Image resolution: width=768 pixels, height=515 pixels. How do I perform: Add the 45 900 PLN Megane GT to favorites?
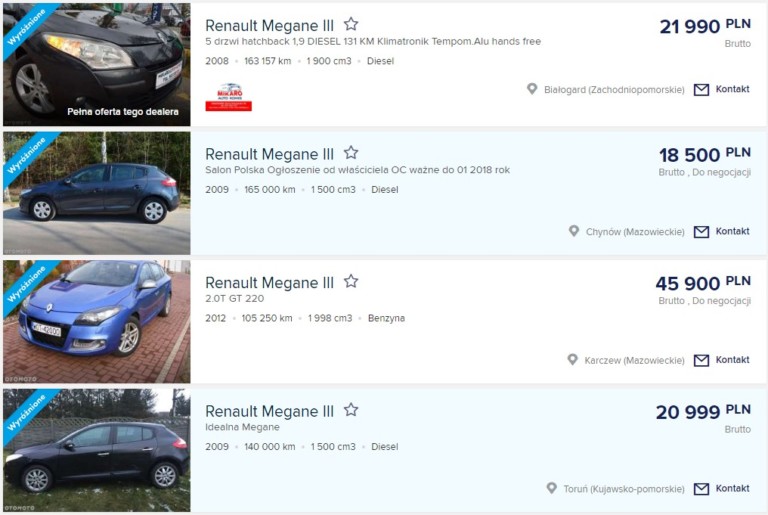coord(351,281)
